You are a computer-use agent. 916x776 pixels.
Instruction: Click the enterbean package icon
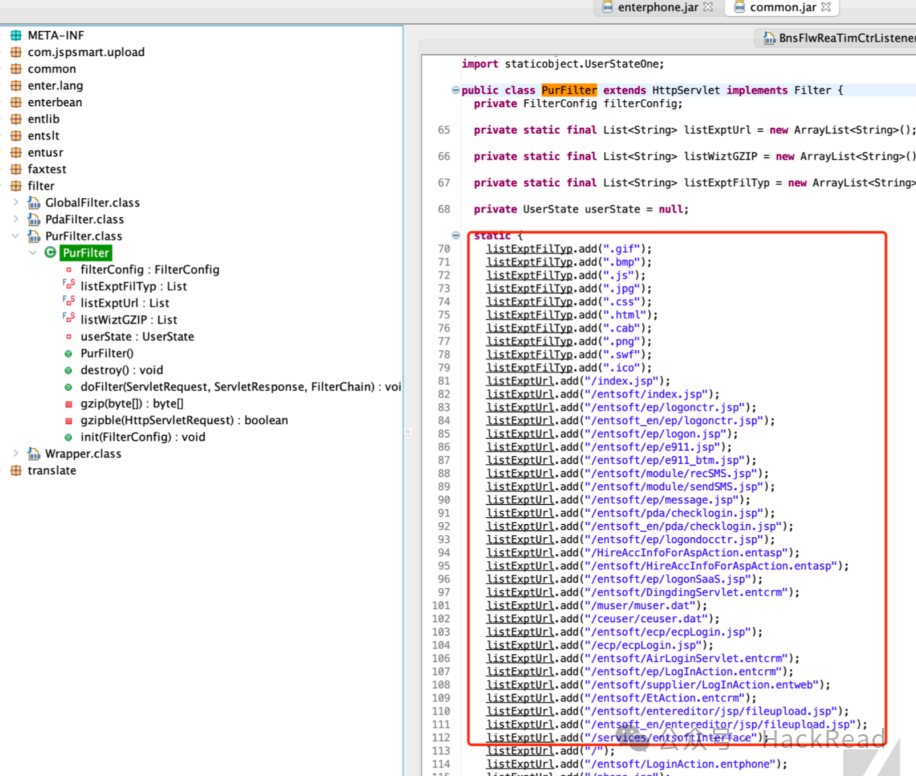[x=16, y=102]
